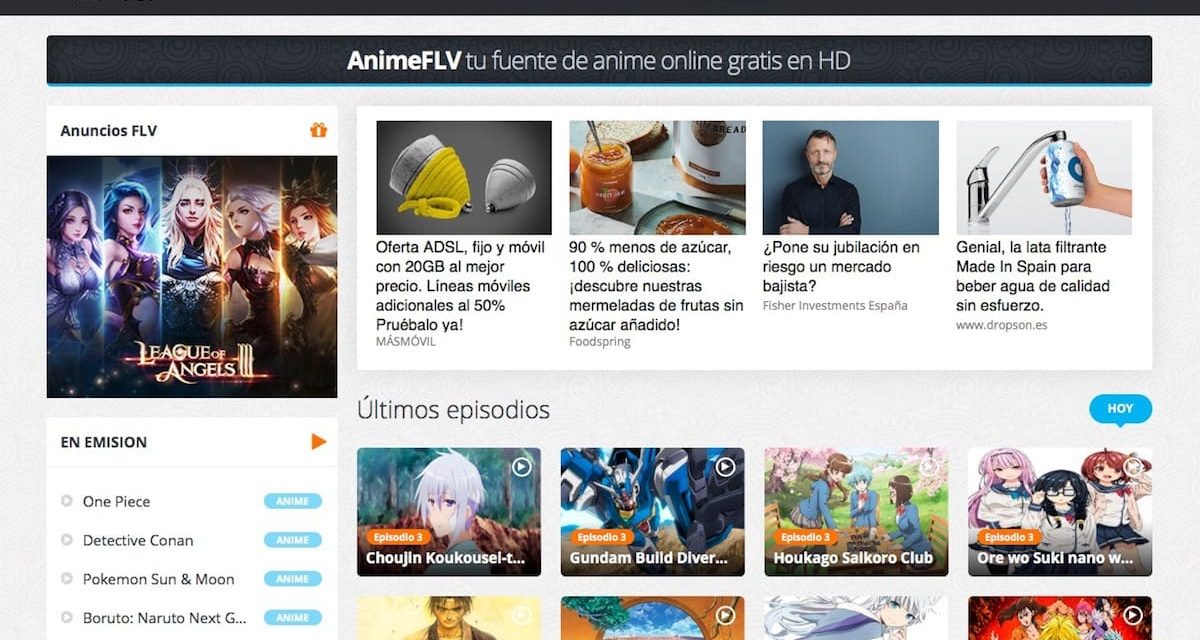Screen dimensions: 1200x640
Task: Expand the EN EMISION list via the orange arrow
Action: 318,441
